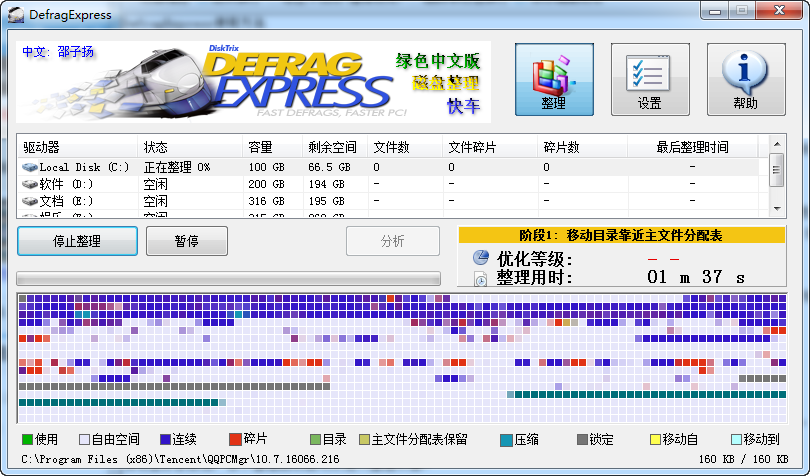Click the drive list scrollbar thumb
Image resolution: width=810 pixels, height=476 pixels.
[x=777, y=170]
